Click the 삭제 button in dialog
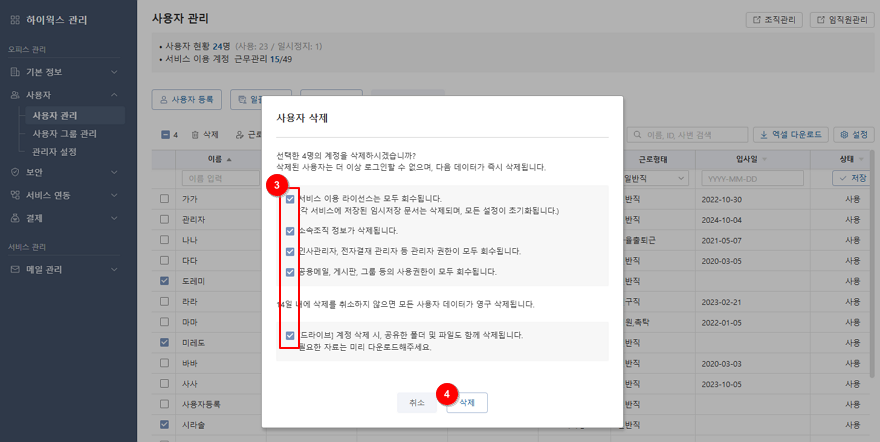 click(x=467, y=402)
